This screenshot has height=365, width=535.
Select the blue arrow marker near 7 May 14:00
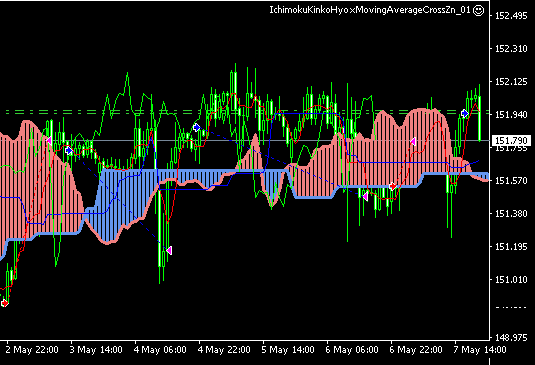coord(464,114)
